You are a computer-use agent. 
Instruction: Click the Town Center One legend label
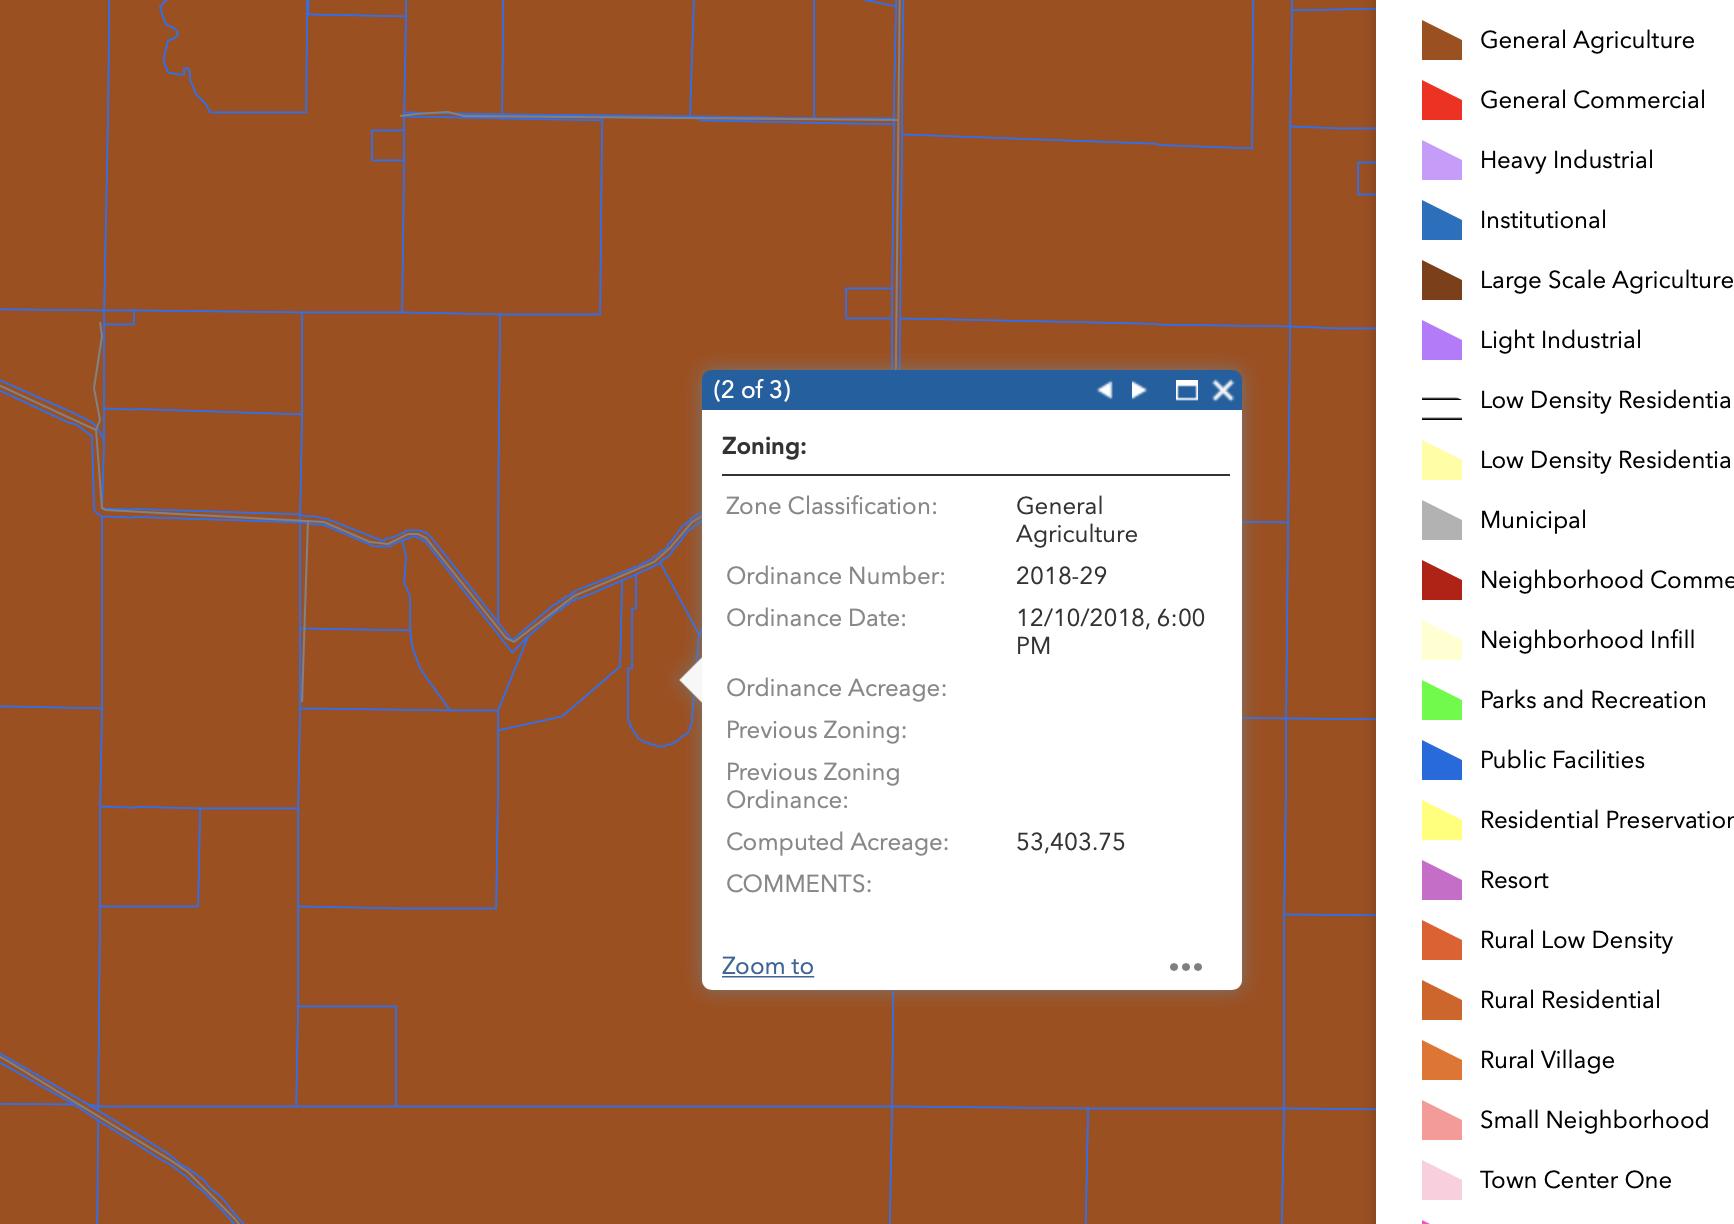[1575, 1180]
